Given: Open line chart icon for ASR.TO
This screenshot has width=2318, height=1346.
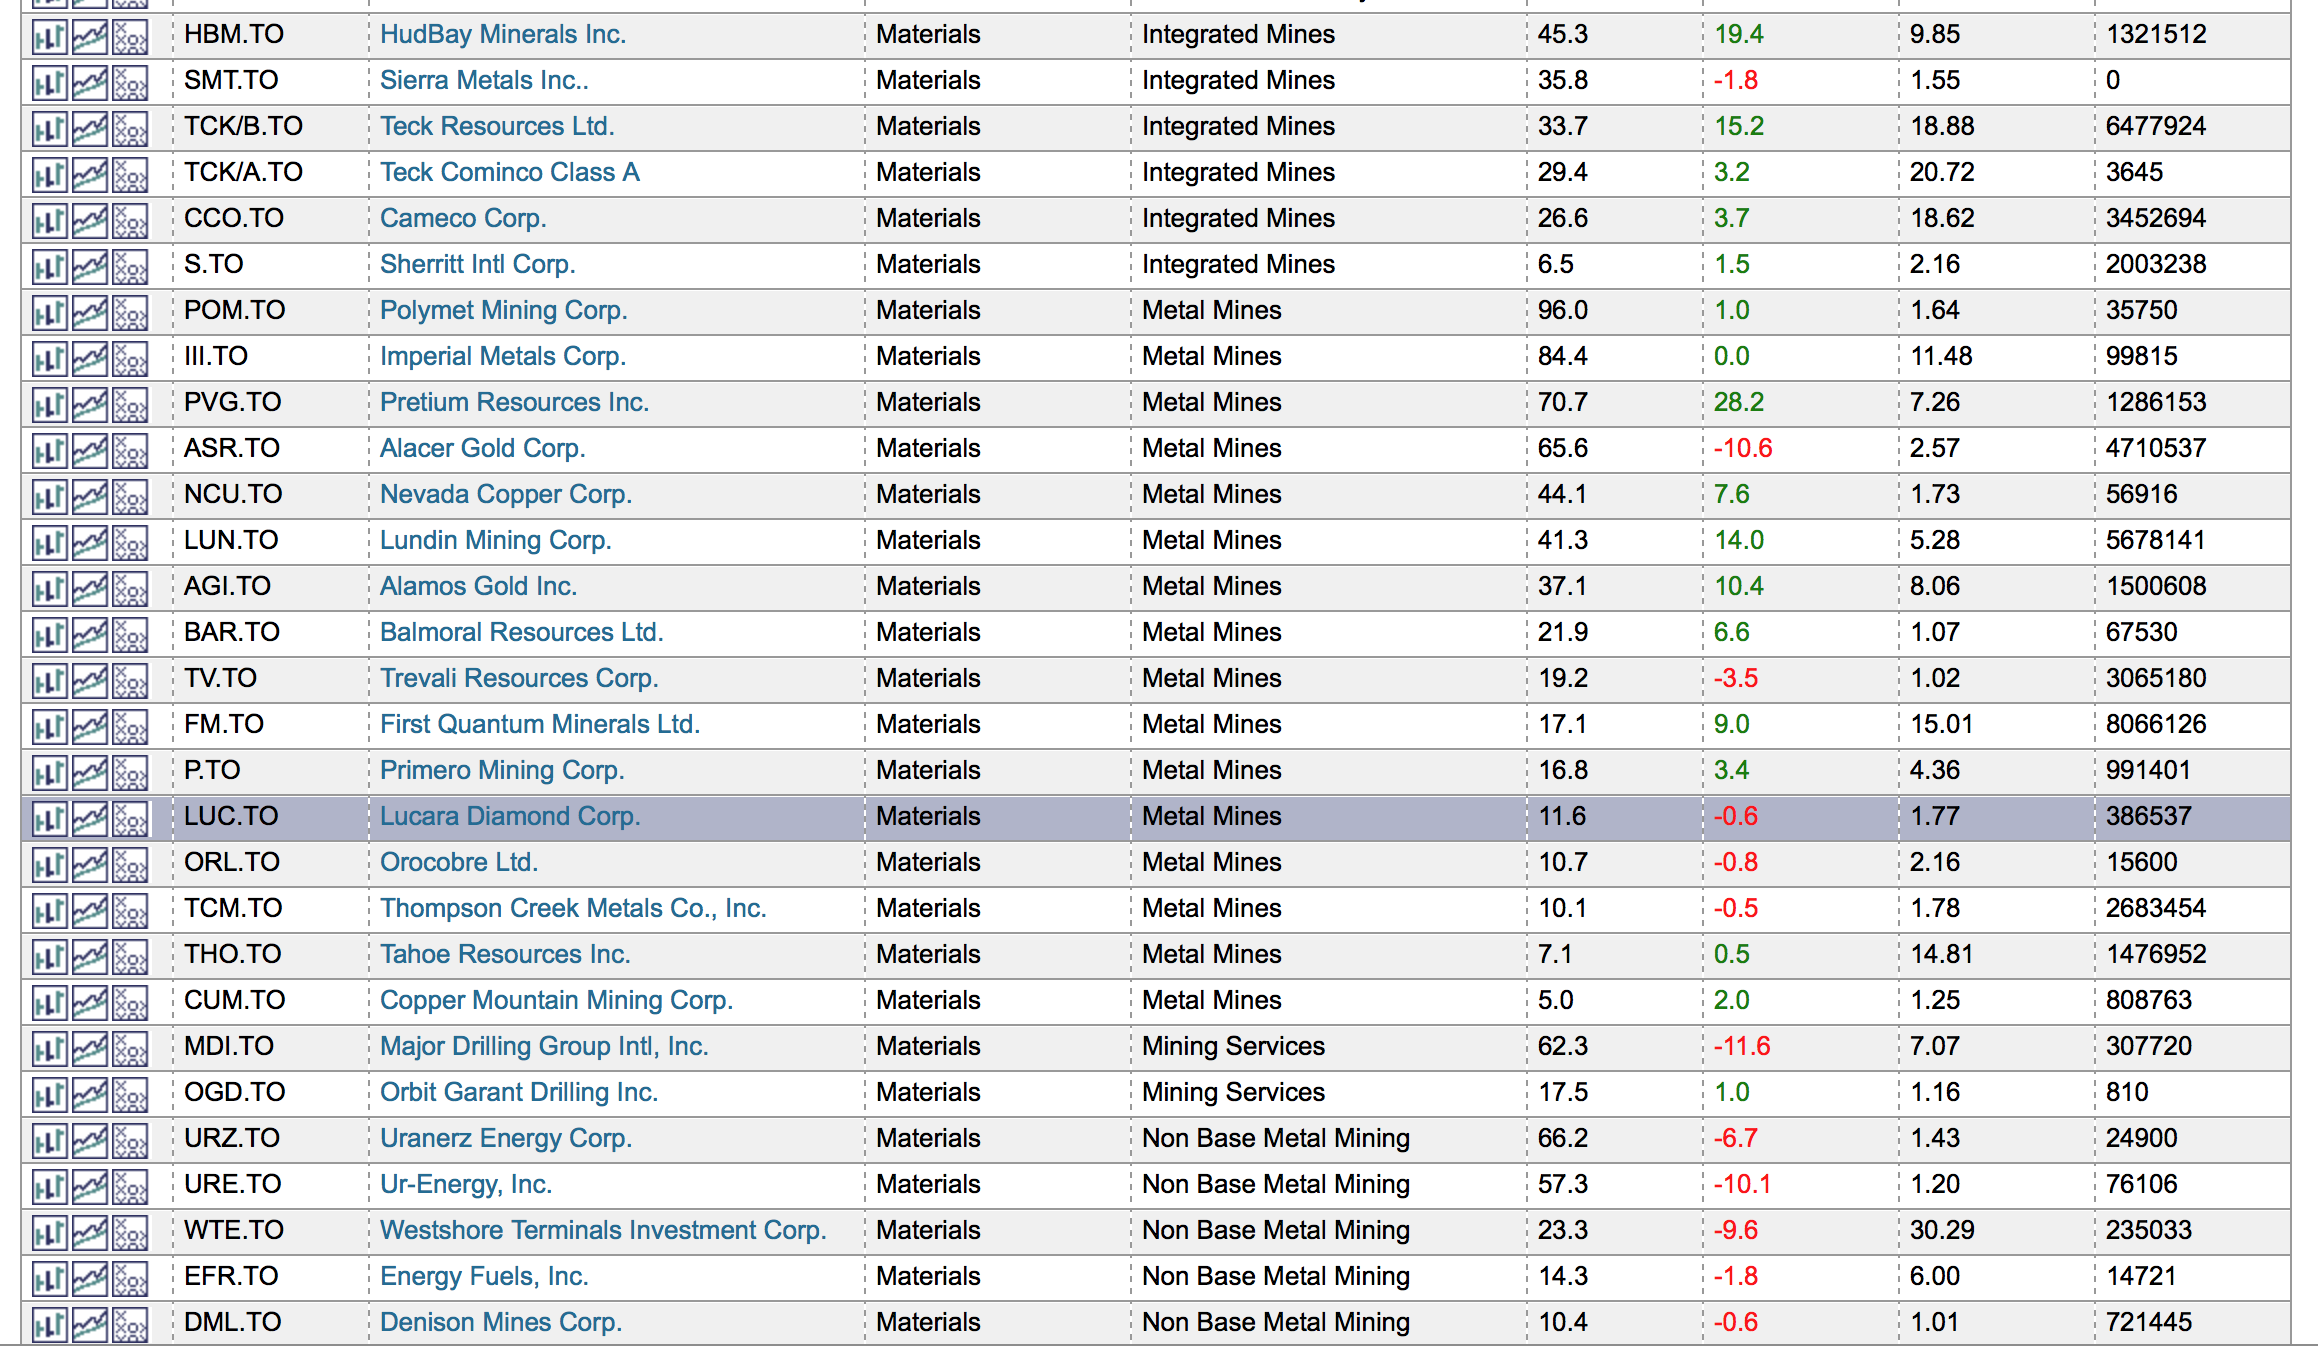Looking at the screenshot, I should (89, 451).
